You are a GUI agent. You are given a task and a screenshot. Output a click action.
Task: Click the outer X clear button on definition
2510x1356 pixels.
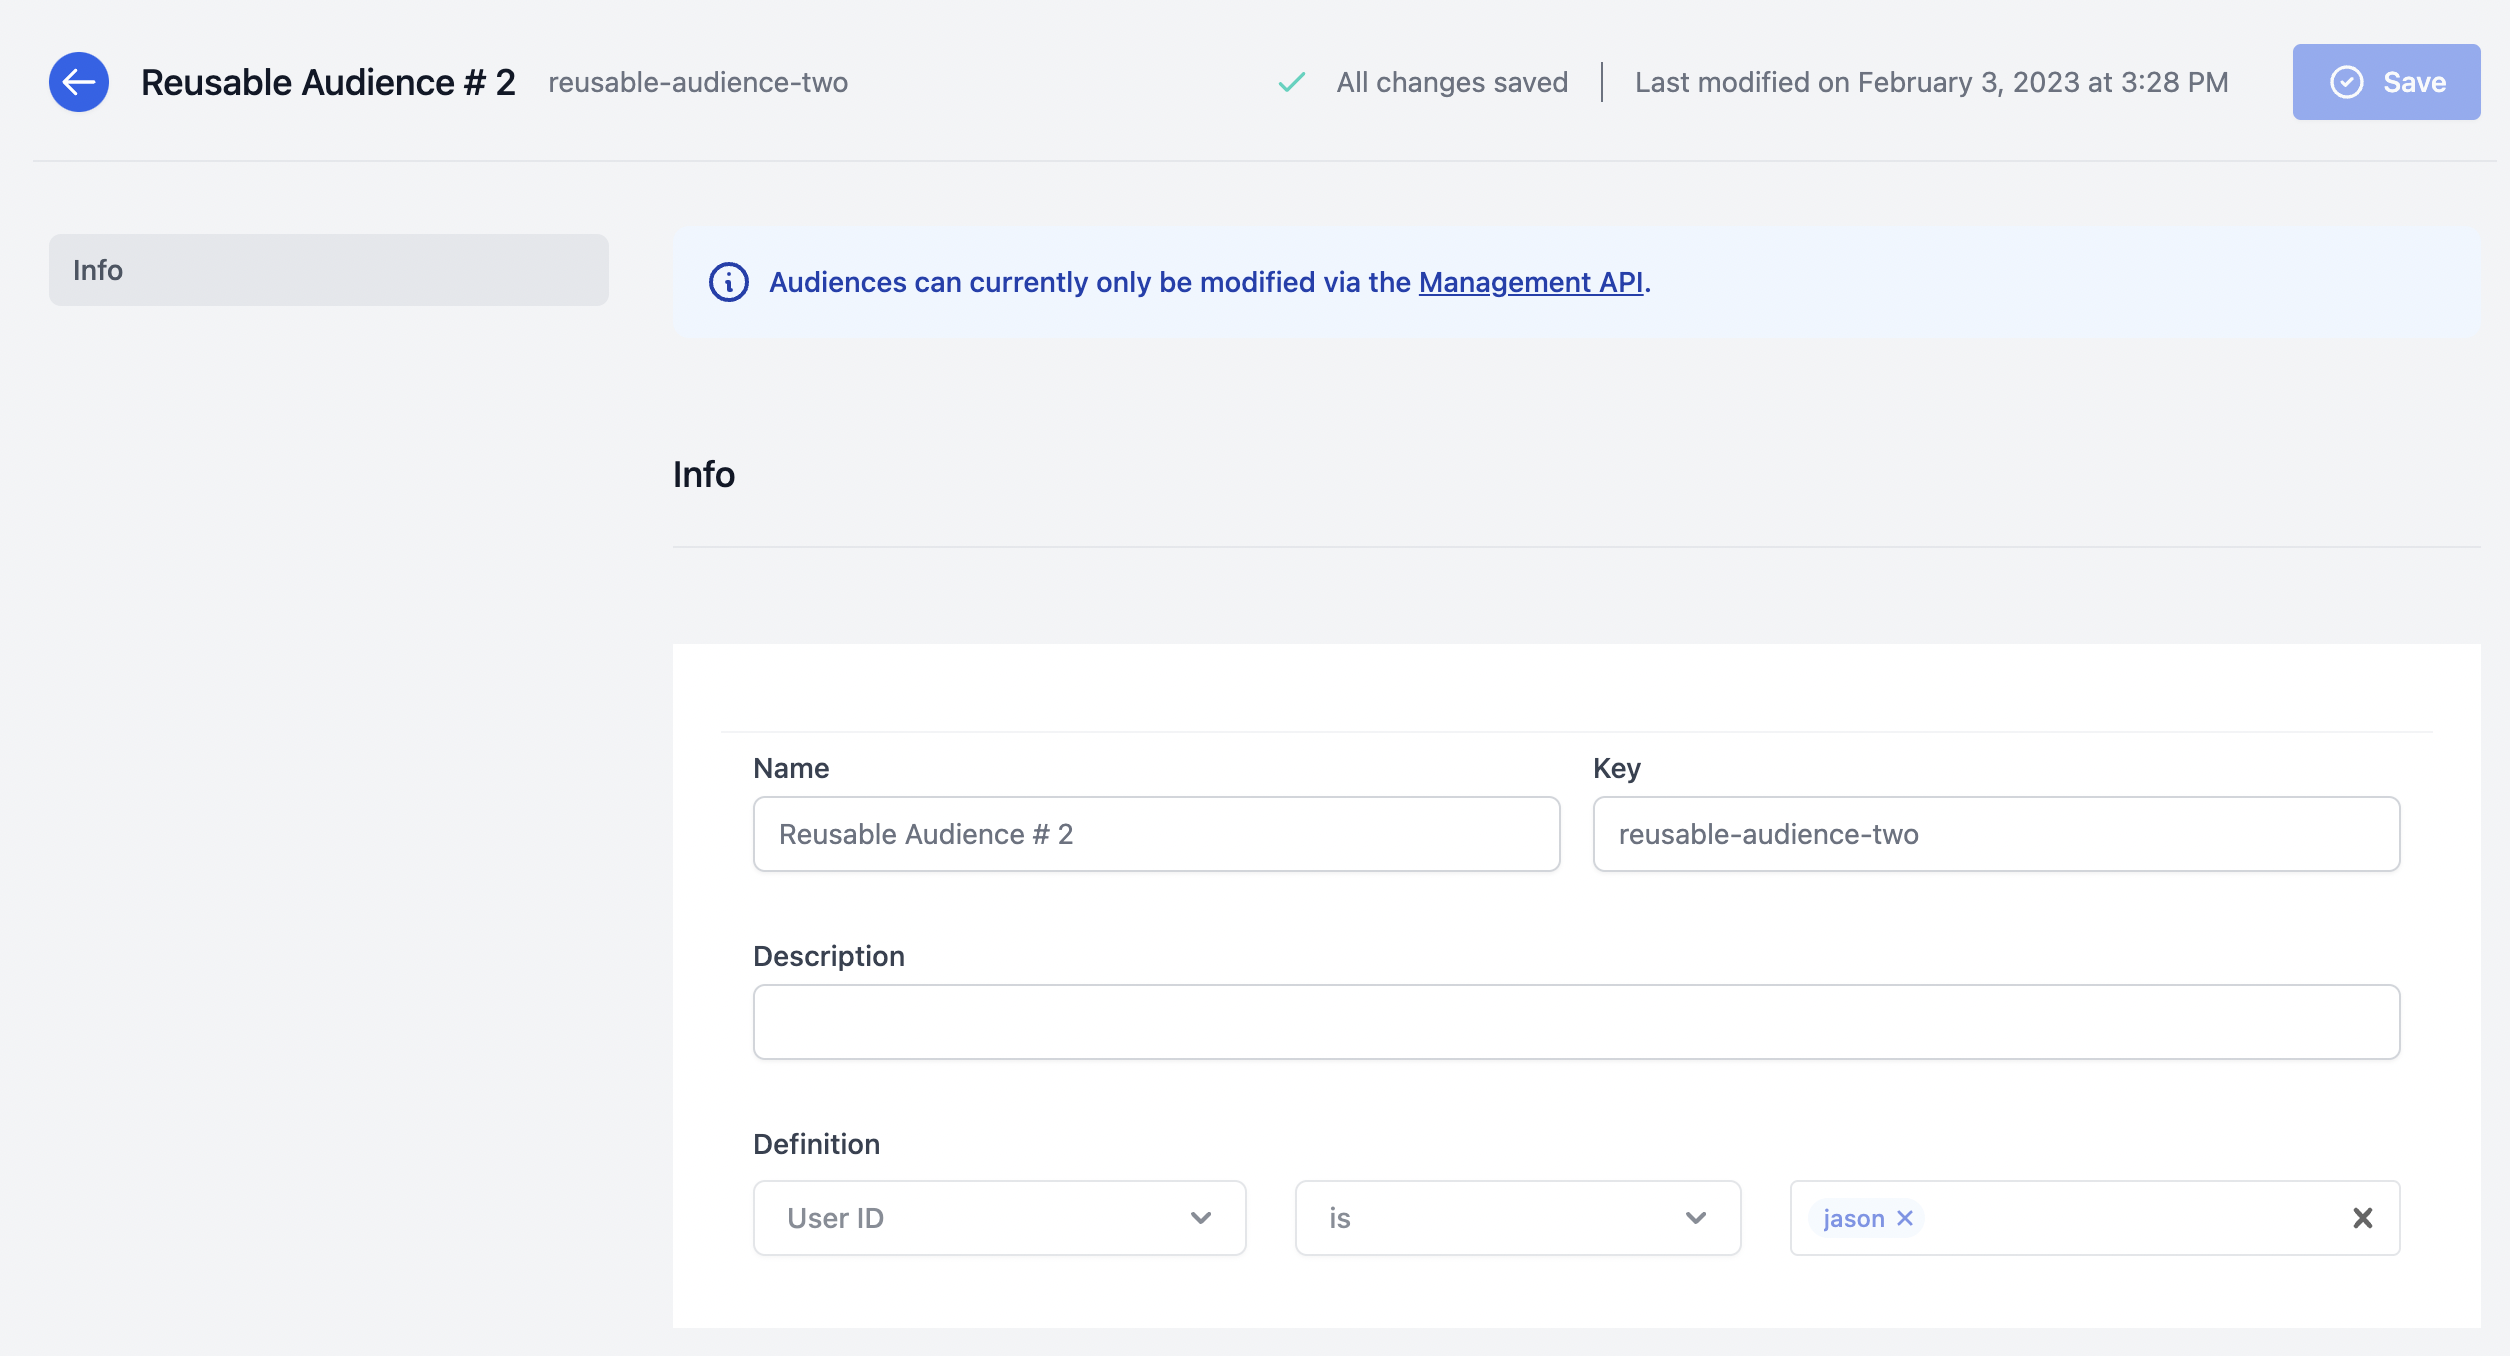click(2361, 1217)
